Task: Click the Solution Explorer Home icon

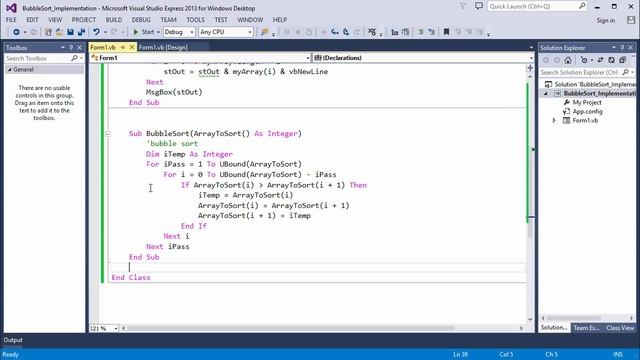Action: [x=568, y=60]
